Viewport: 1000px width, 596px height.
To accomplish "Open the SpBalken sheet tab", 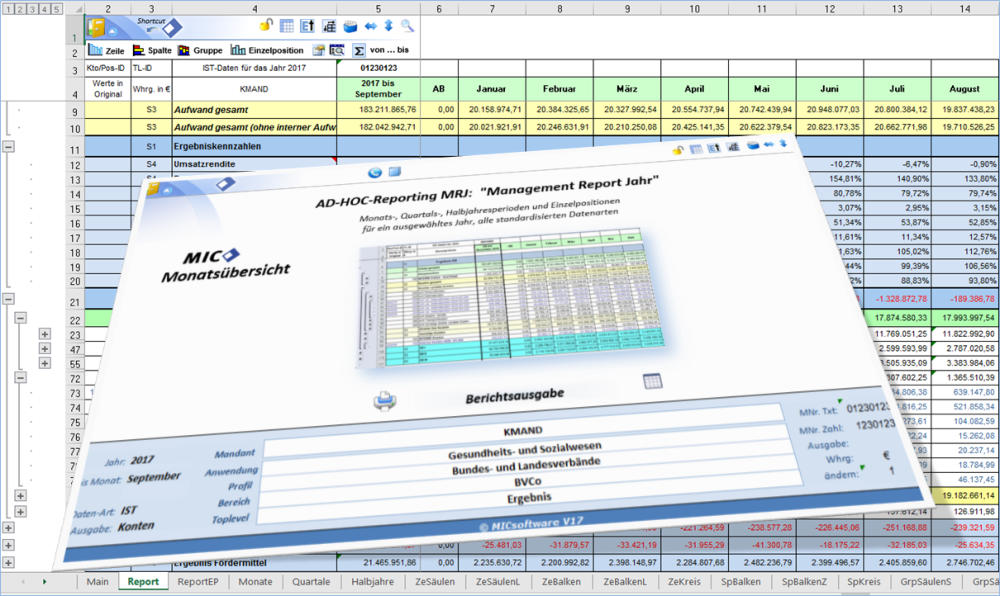I will click(741, 581).
